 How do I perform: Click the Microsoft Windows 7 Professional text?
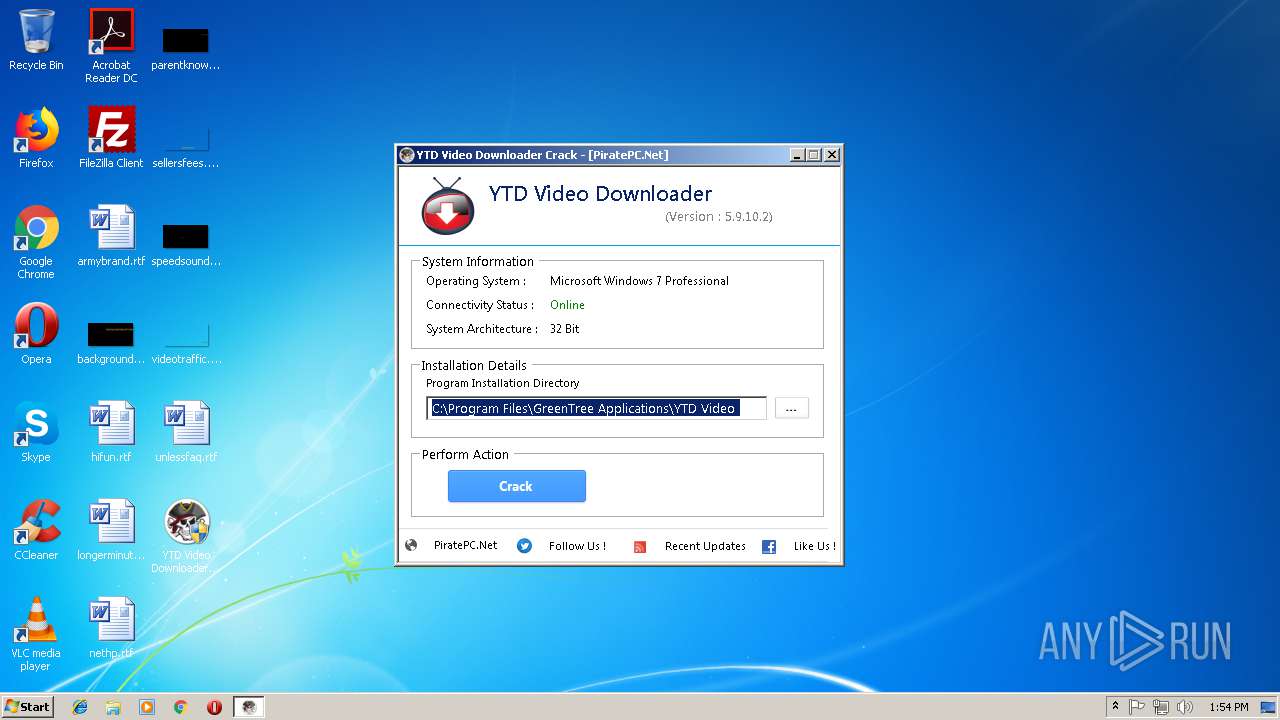pyautogui.click(x=639, y=281)
